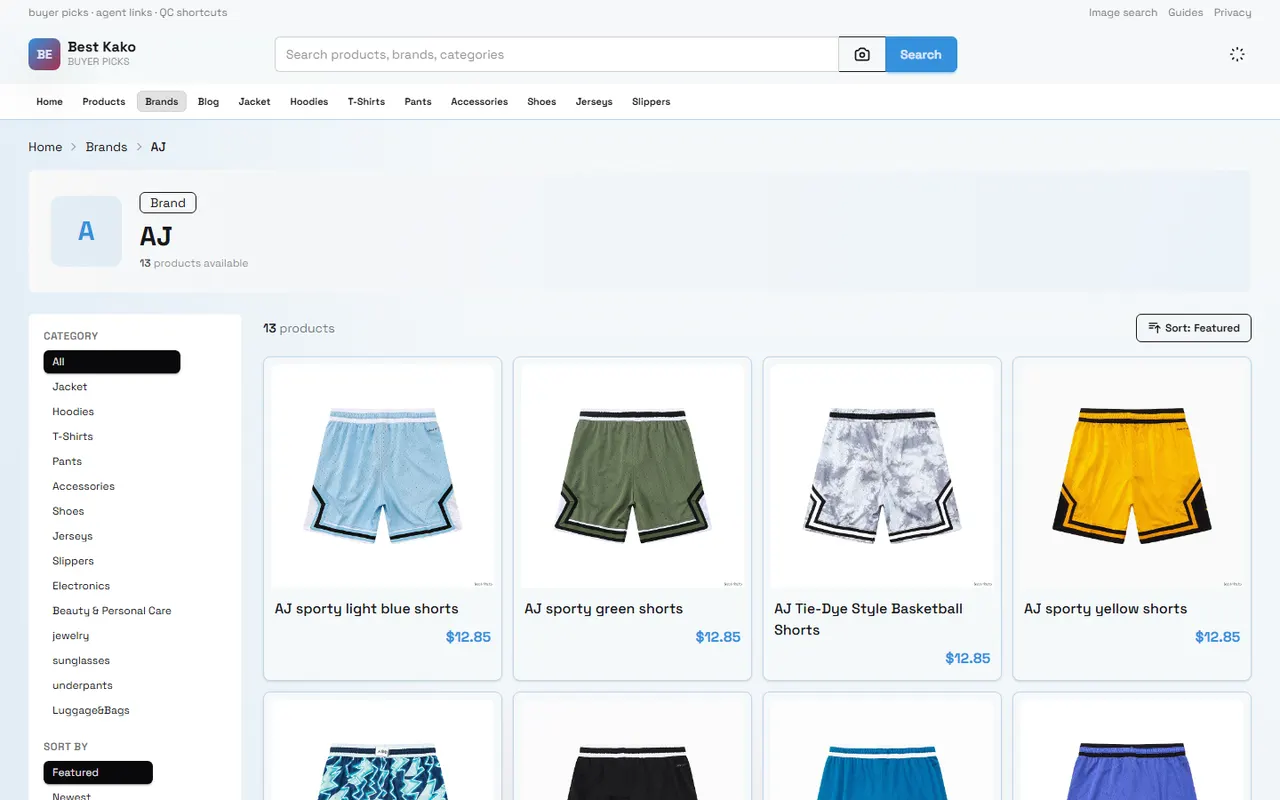Click the loading spinner icon in header
Viewport: 1280px width, 800px height.
pyautogui.click(x=1237, y=55)
